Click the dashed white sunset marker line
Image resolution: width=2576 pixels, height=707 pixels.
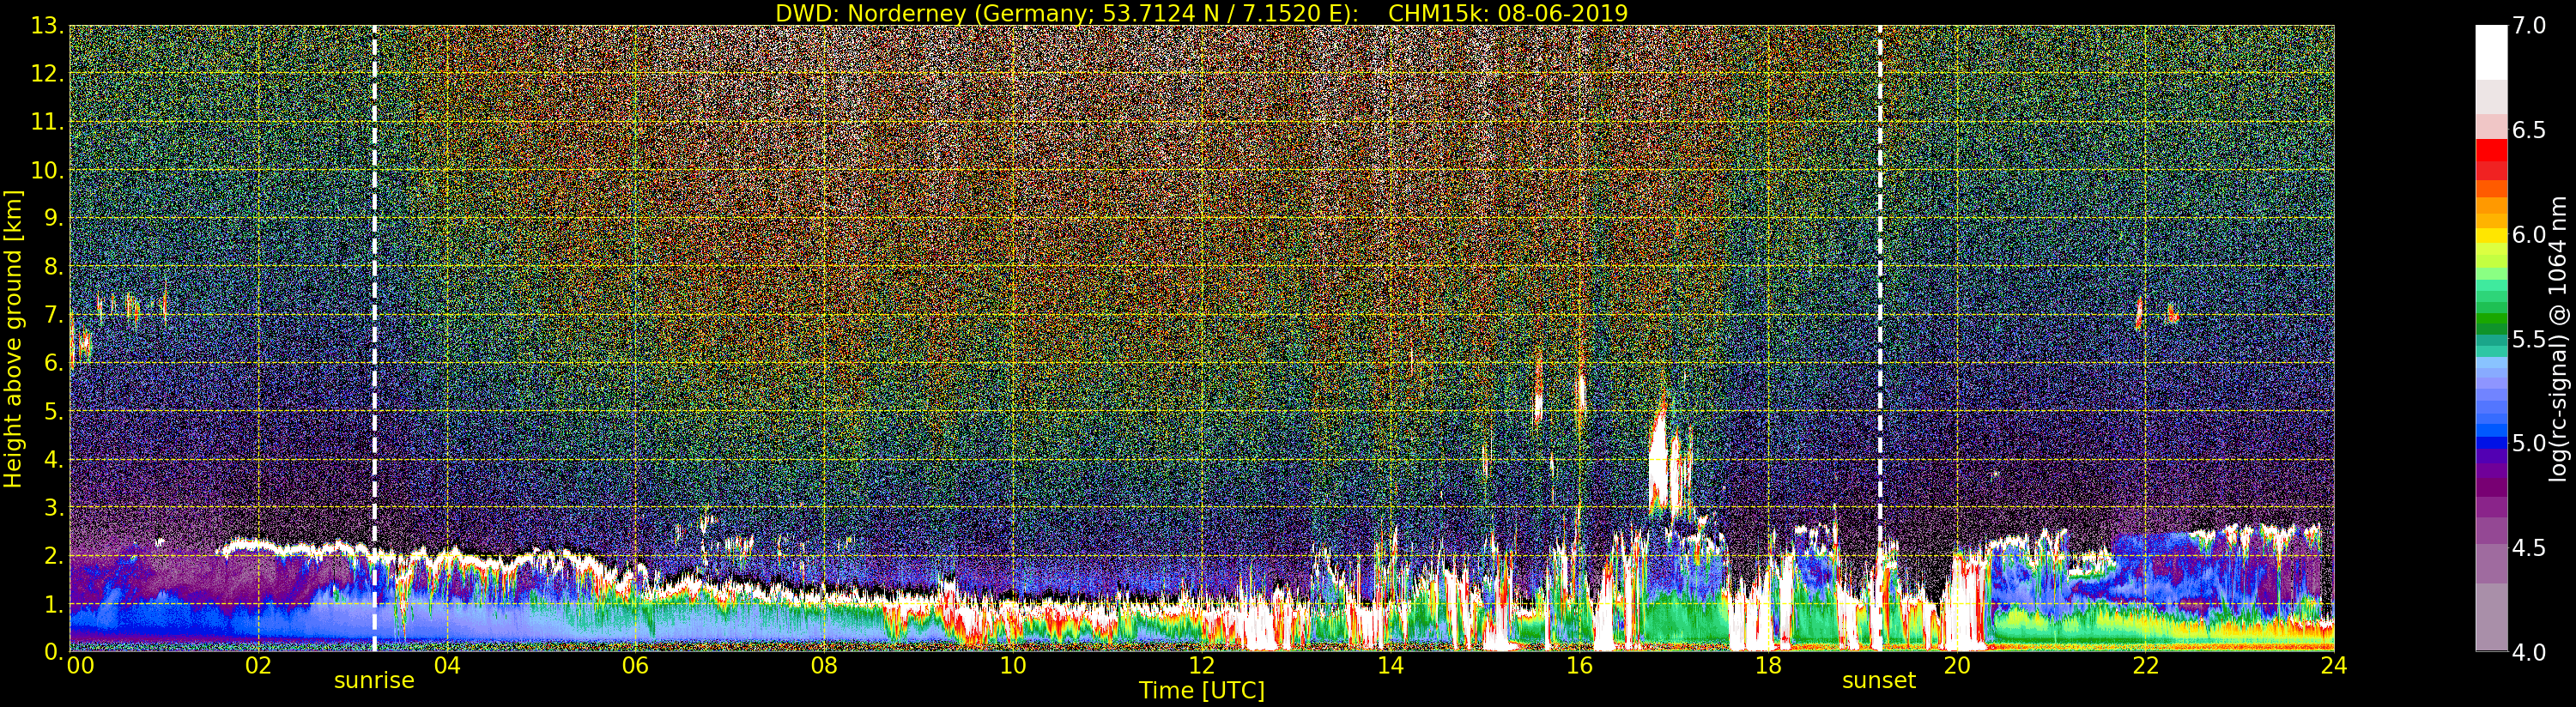pos(1880,338)
